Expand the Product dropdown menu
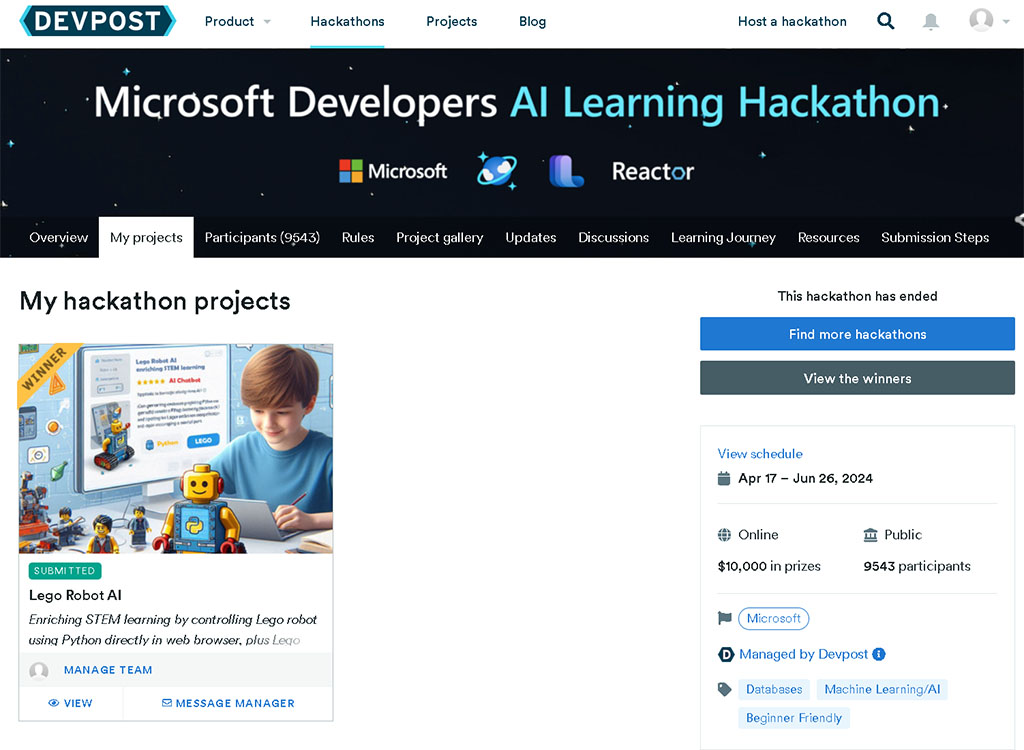Screen dimensions: 1024x750 tap(237, 22)
